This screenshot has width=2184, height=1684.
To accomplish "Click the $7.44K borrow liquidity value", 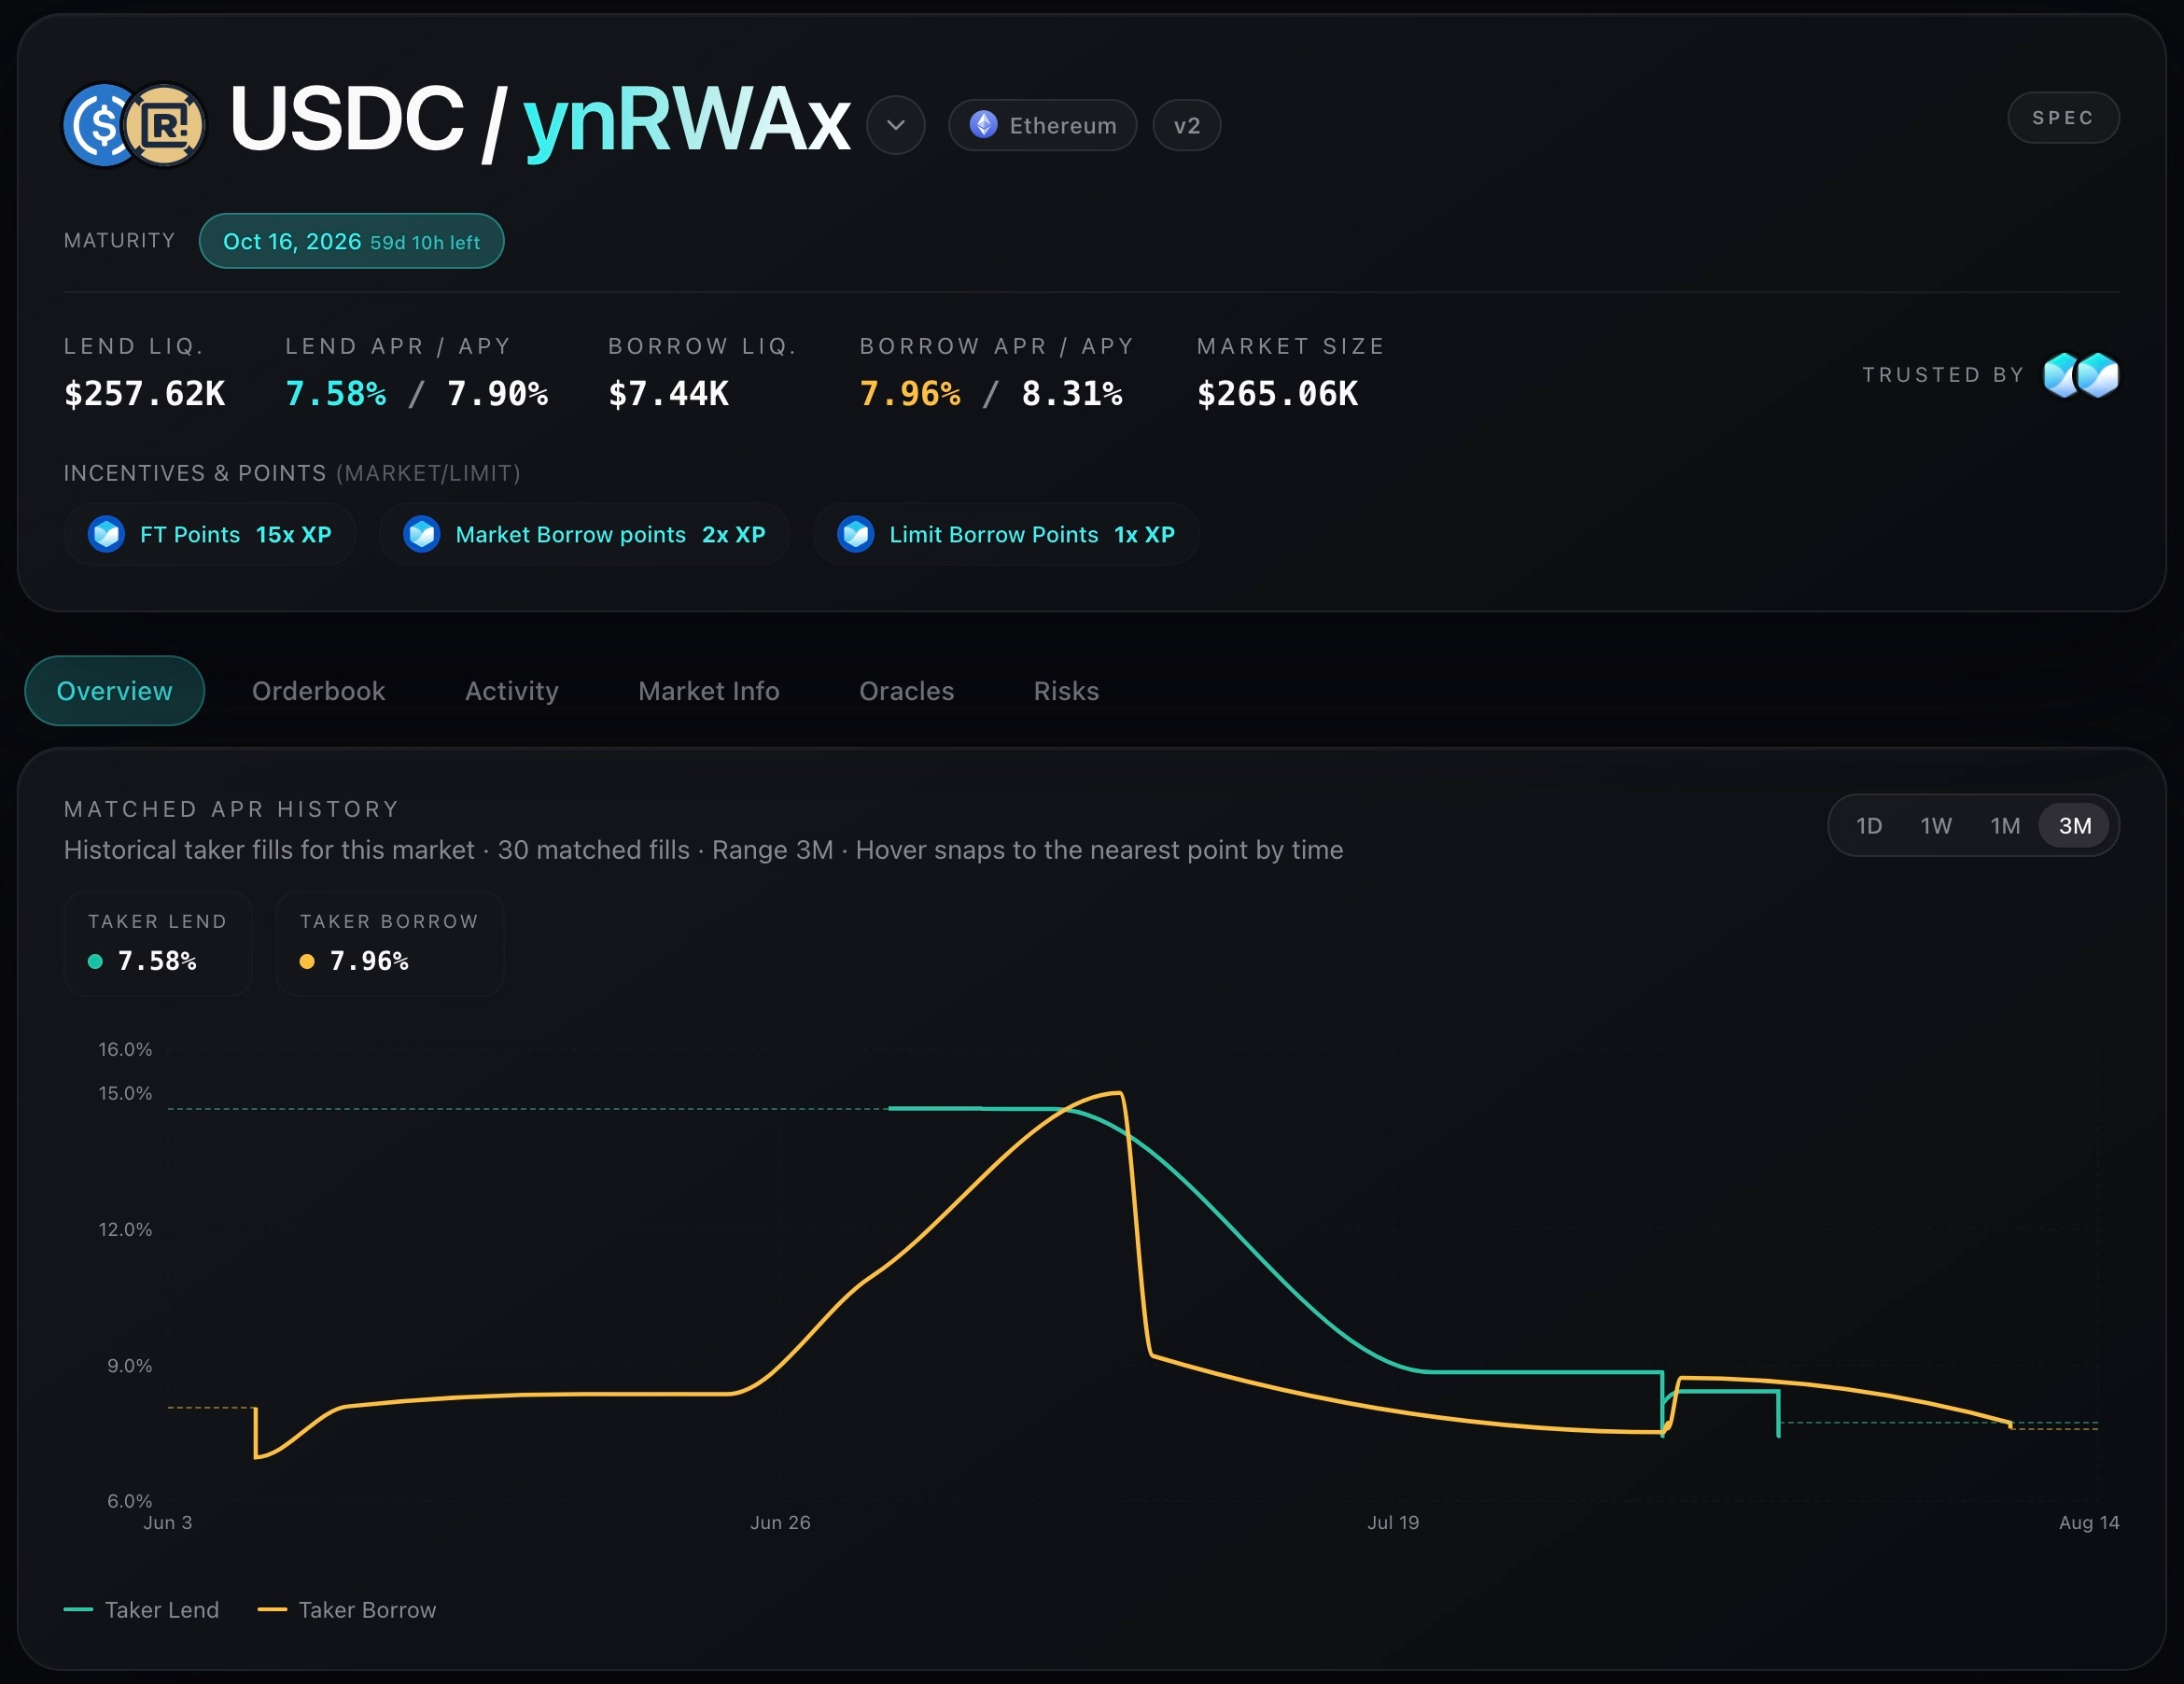I will point(669,394).
